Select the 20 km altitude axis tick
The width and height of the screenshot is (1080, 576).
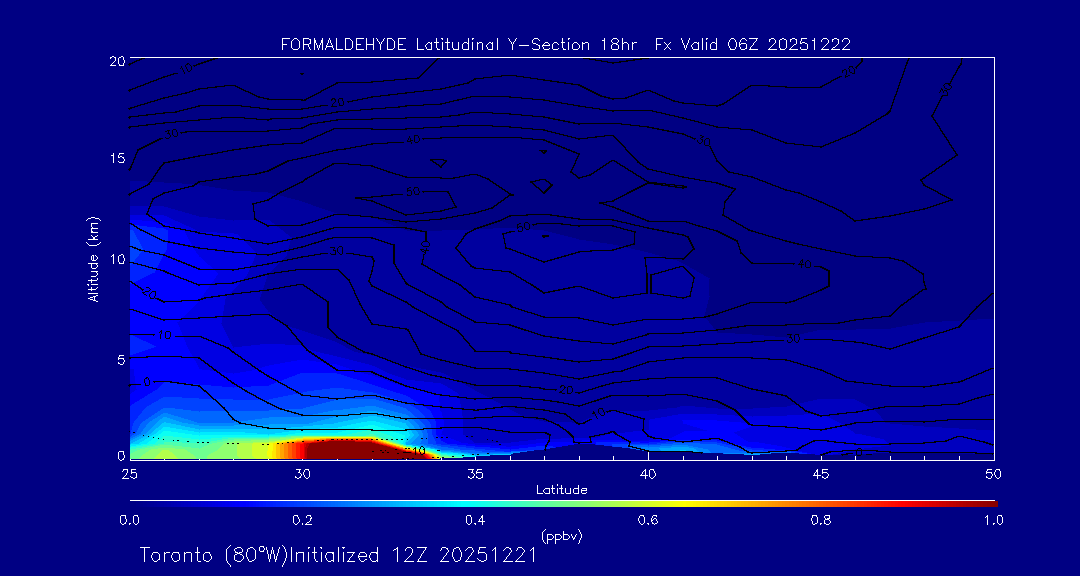pyautogui.click(x=116, y=61)
